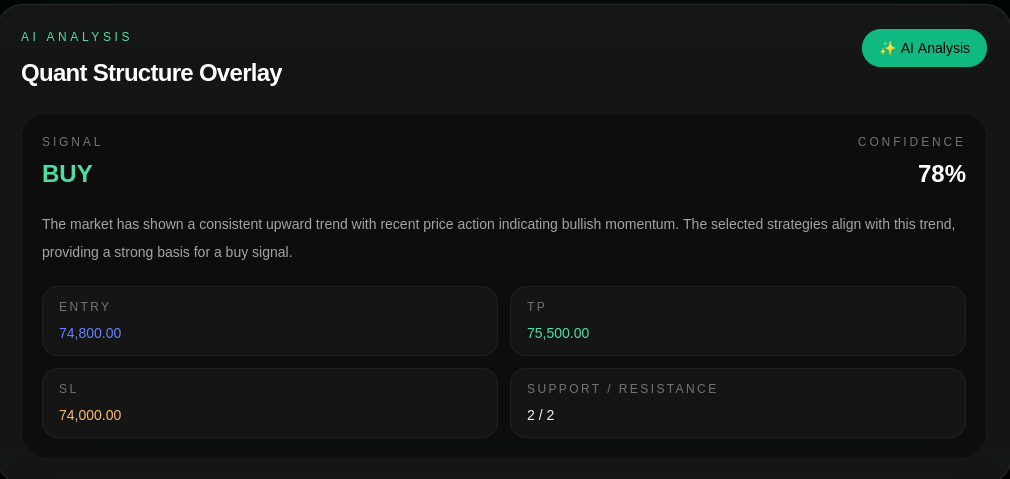Click the 2 / 2 support resistance count

pos(540,415)
